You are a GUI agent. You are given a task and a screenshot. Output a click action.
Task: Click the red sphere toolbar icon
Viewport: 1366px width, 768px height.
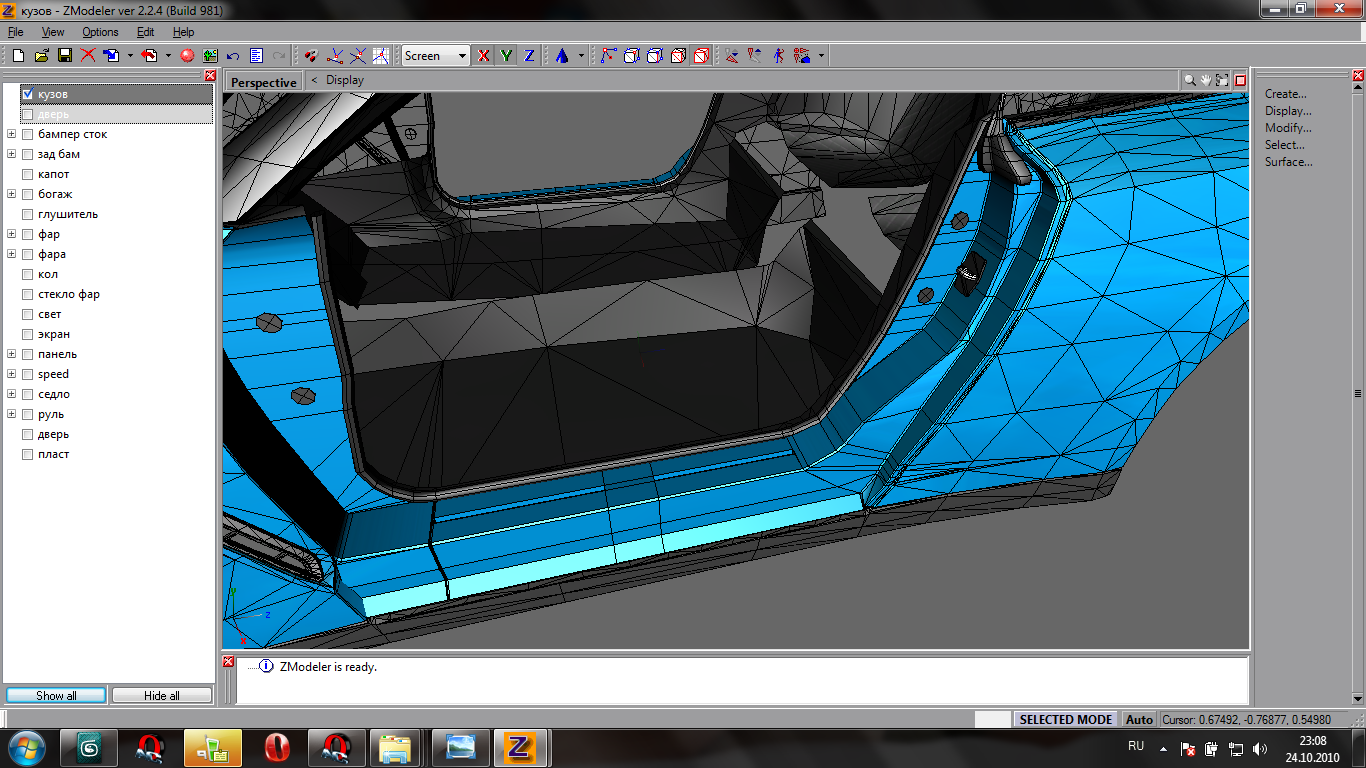click(187, 56)
